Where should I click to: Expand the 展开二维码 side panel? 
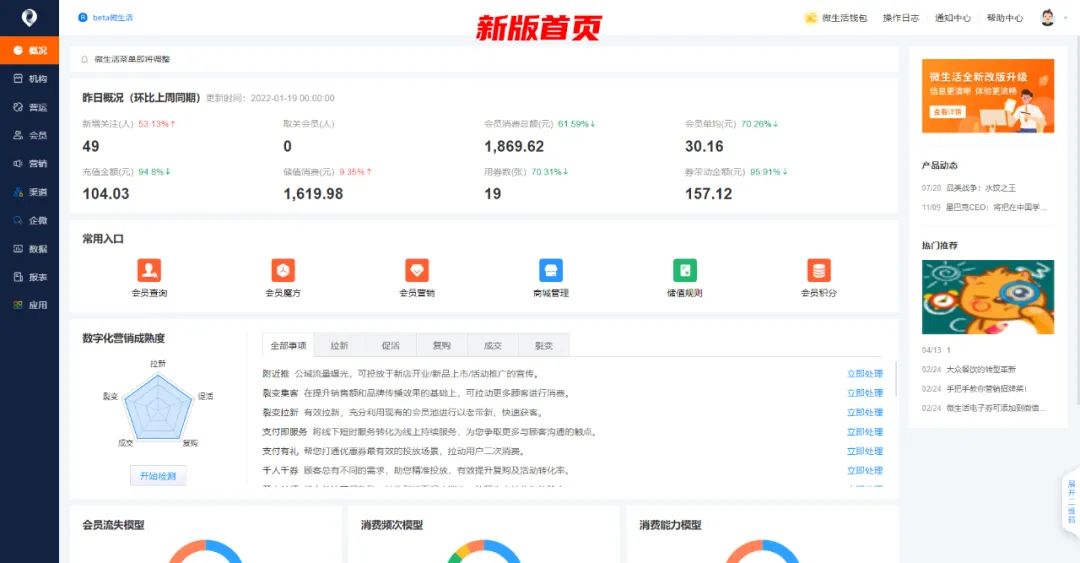1071,501
